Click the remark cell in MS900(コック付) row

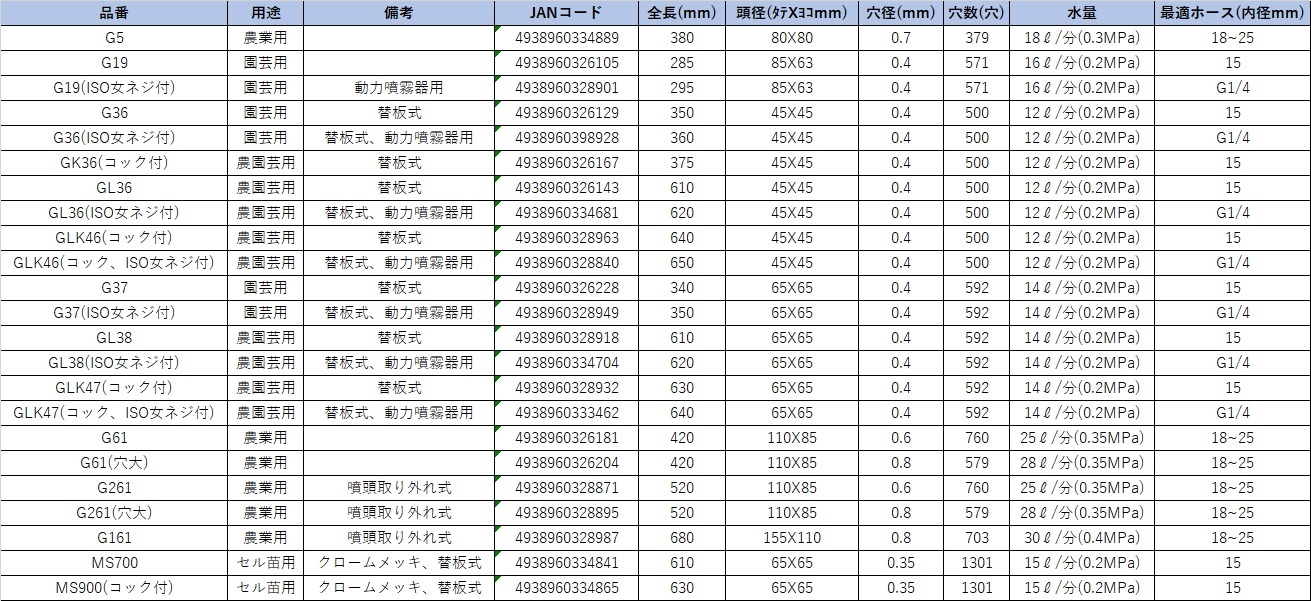tap(398, 588)
